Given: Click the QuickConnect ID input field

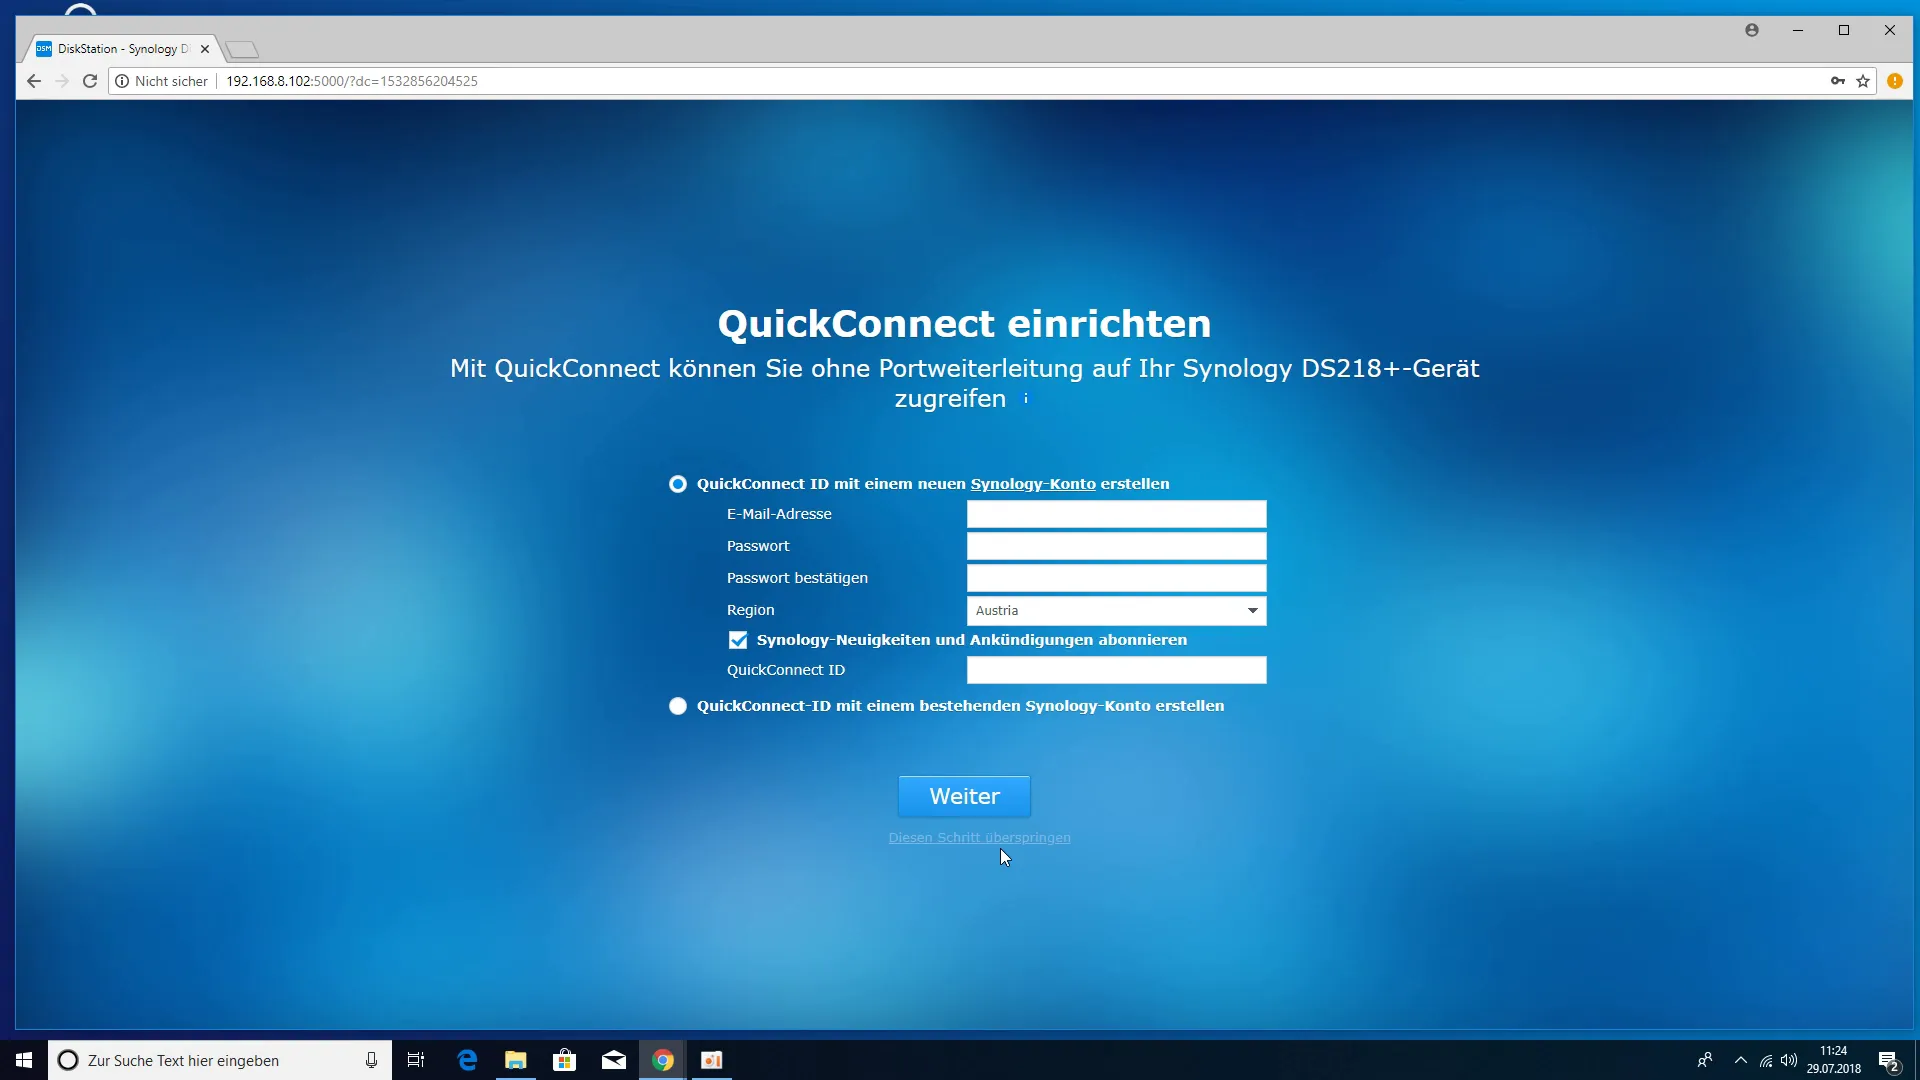Looking at the screenshot, I should click(x=1116, y=670).
